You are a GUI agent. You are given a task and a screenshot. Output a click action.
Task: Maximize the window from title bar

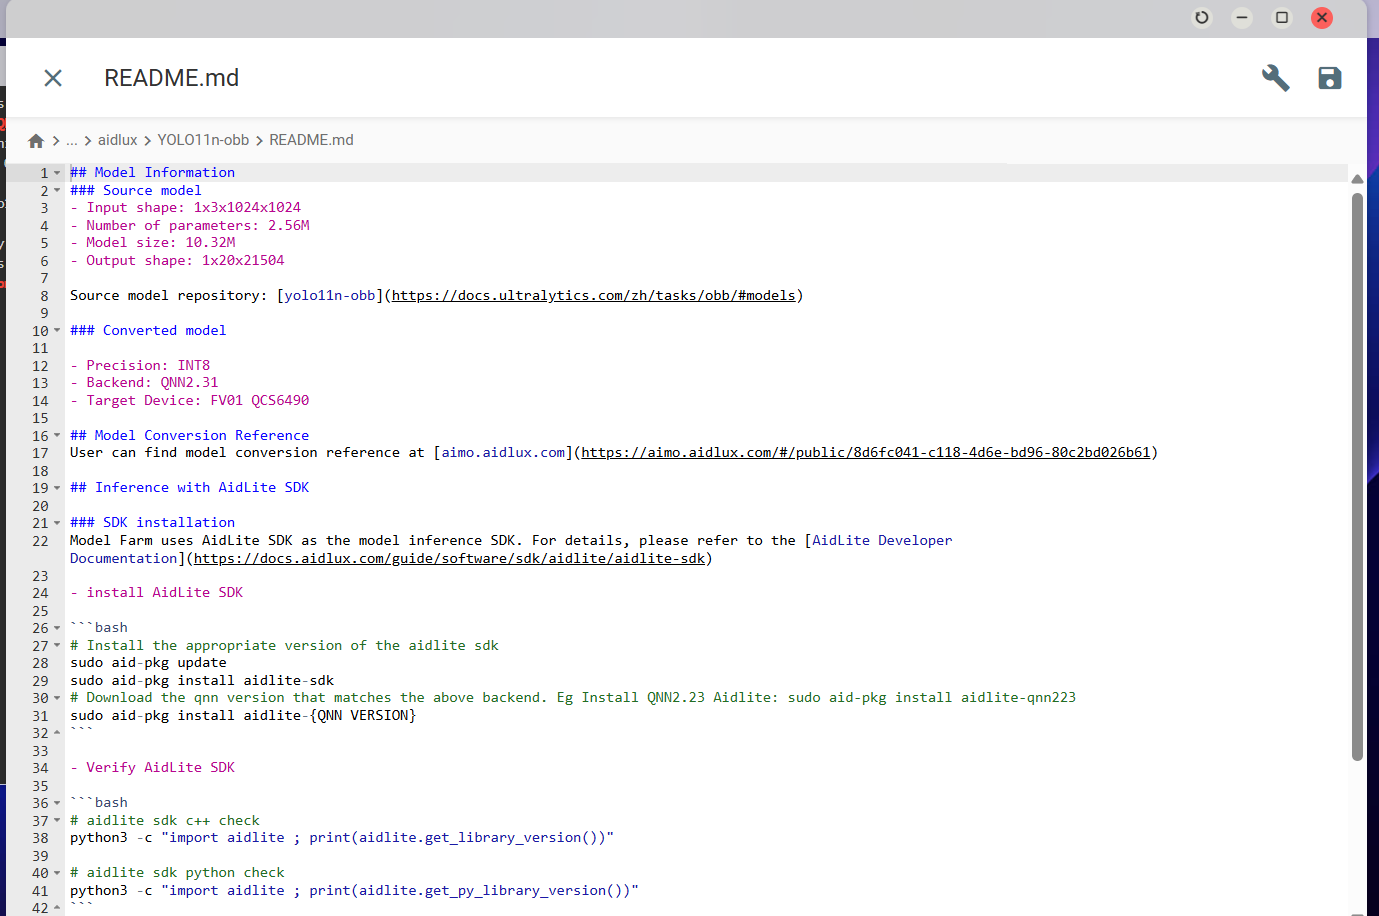coord(1282,17)
